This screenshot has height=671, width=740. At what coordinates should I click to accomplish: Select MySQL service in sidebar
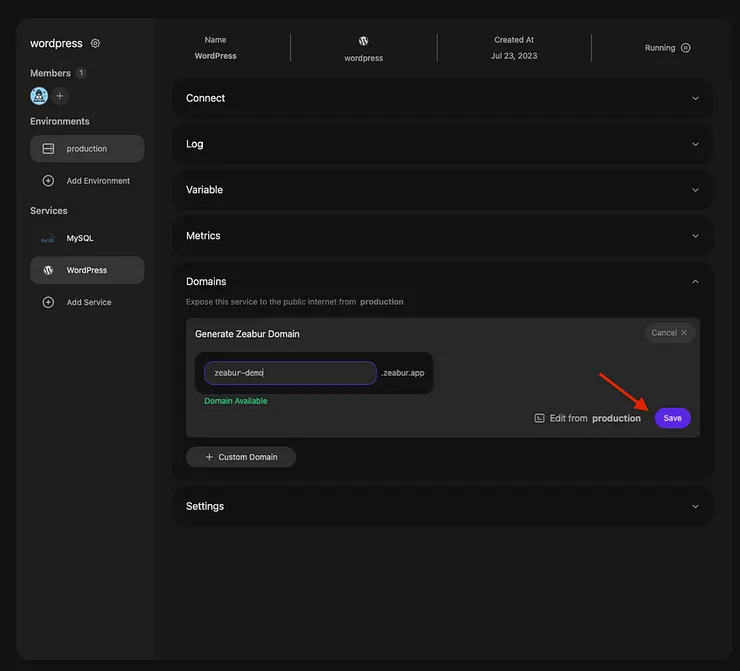pos(87,238)
